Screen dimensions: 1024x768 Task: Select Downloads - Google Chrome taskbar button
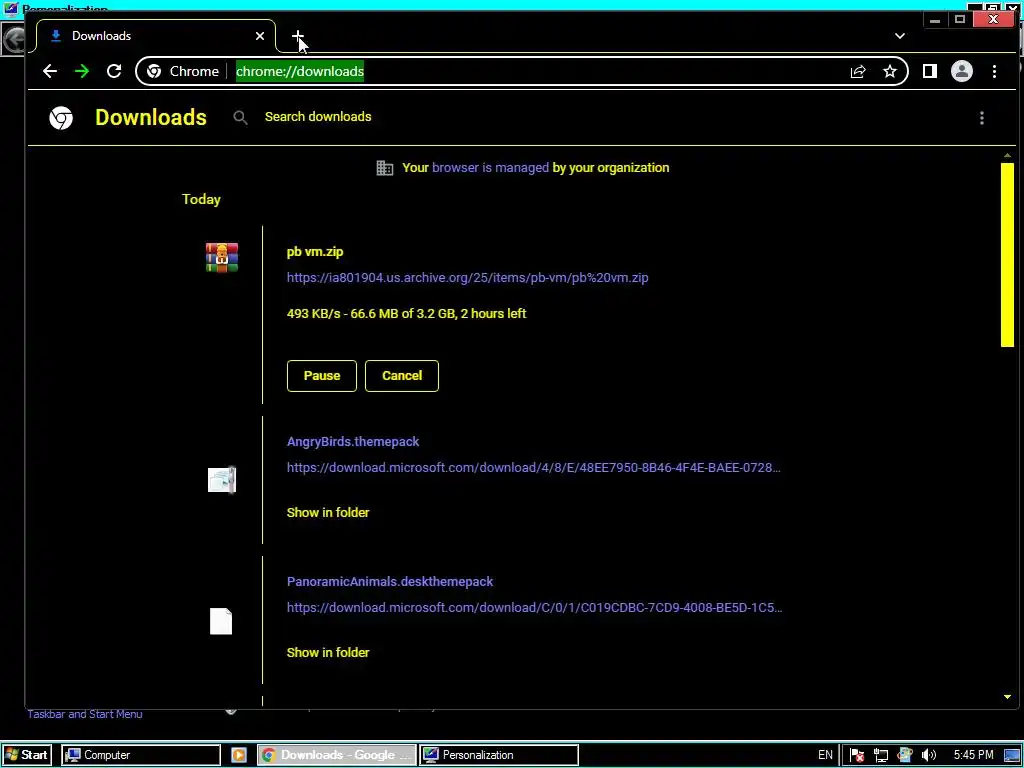[336, 755]
